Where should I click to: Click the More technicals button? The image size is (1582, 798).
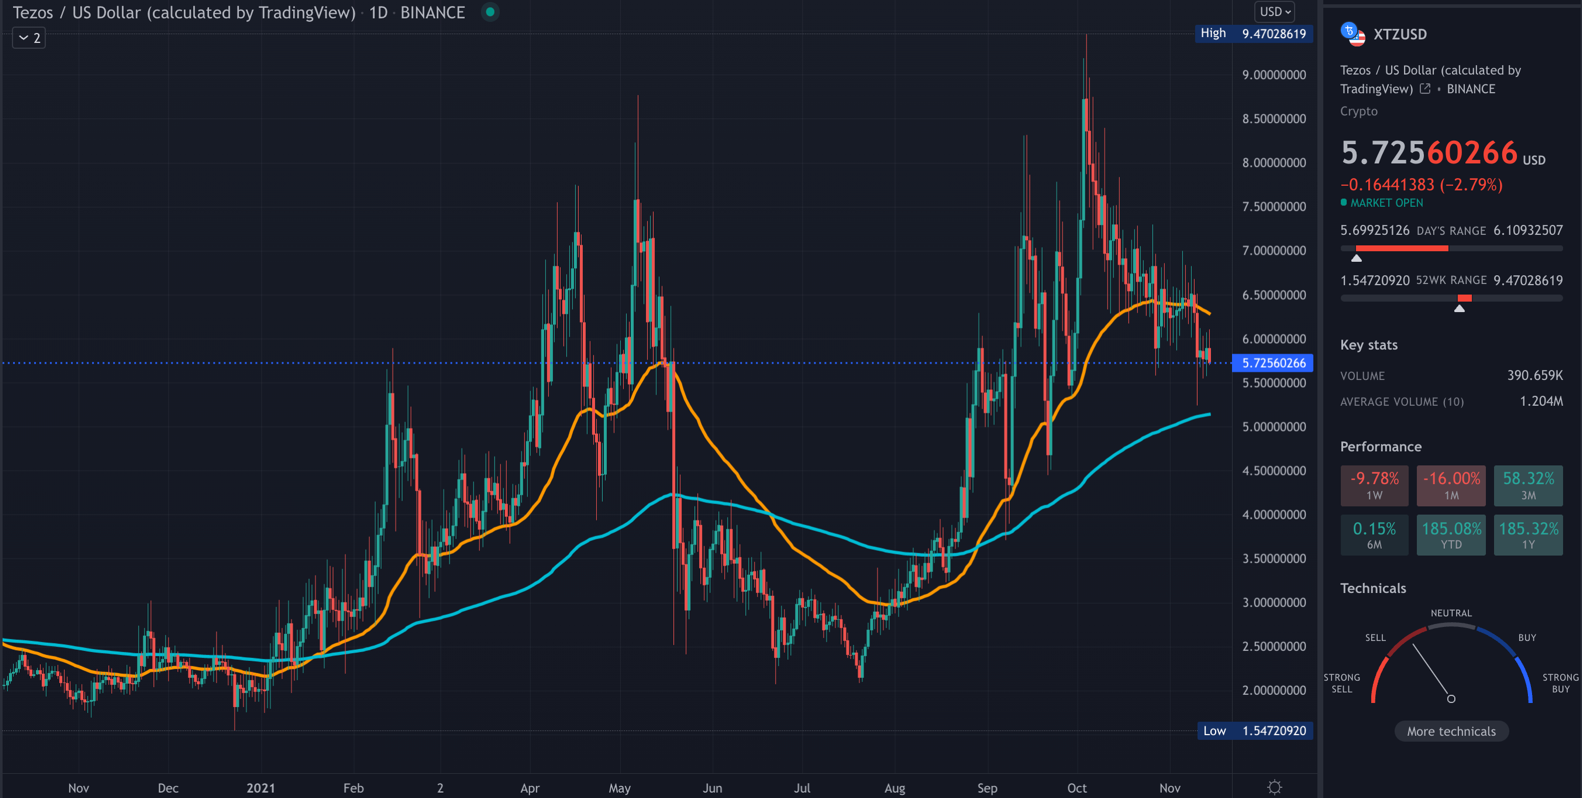point(1451,731)
